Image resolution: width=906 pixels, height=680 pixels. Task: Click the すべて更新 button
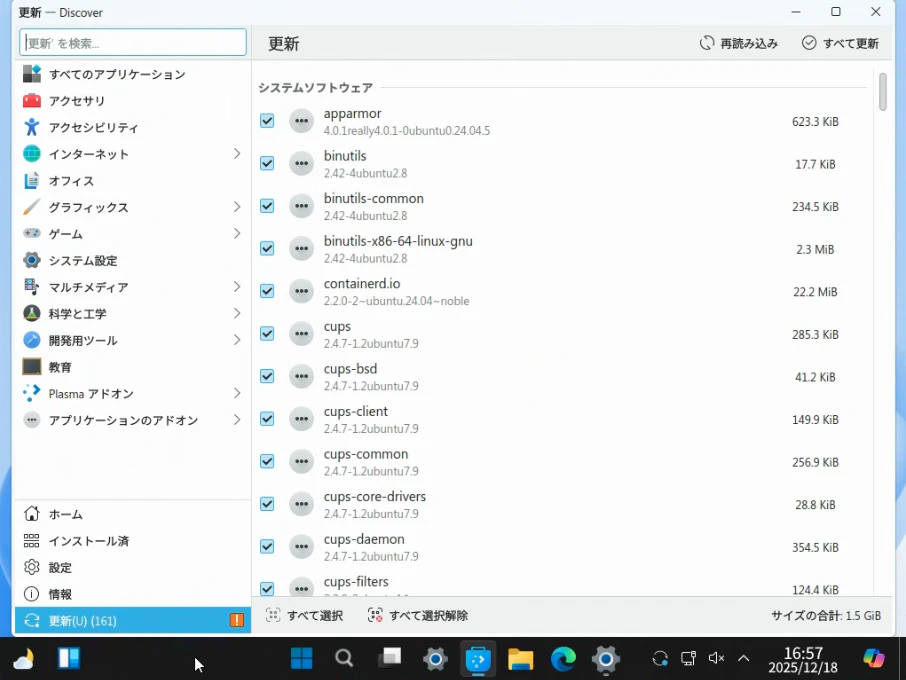click(x=840, y=43)
